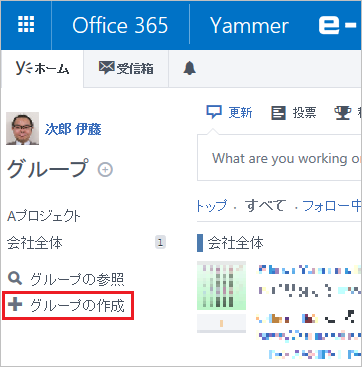Click the magnifier icon for グループの参照
This screenshot has width=362, height=367.
(14, 279)
